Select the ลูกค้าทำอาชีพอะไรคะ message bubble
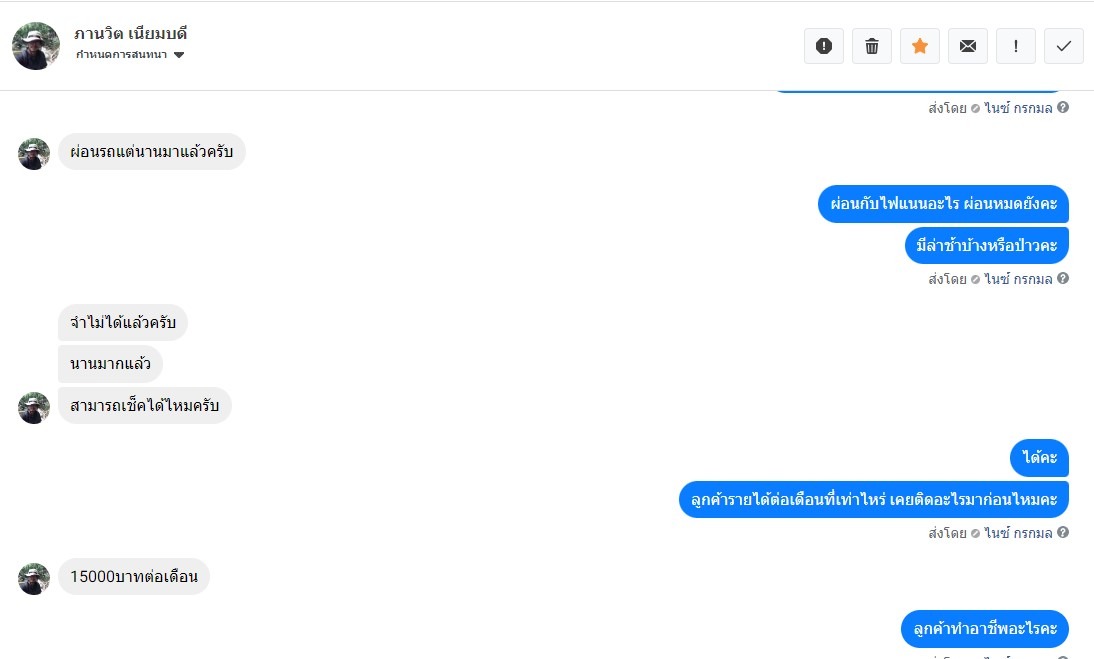1094x659 pixels. (x=985, y=629)
